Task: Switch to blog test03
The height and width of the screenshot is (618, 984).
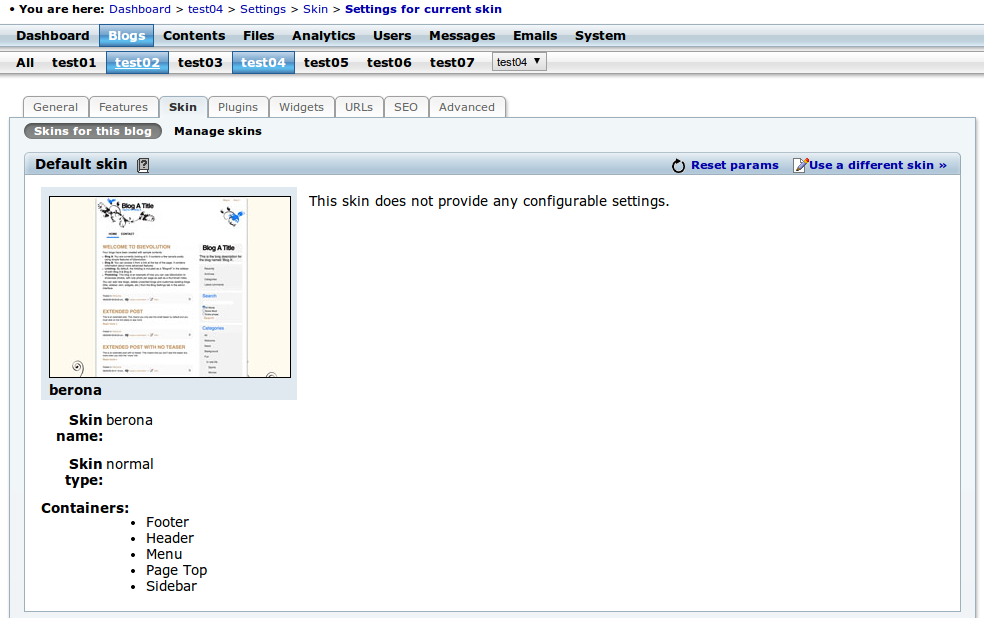Action: click(x=200, y=63)
